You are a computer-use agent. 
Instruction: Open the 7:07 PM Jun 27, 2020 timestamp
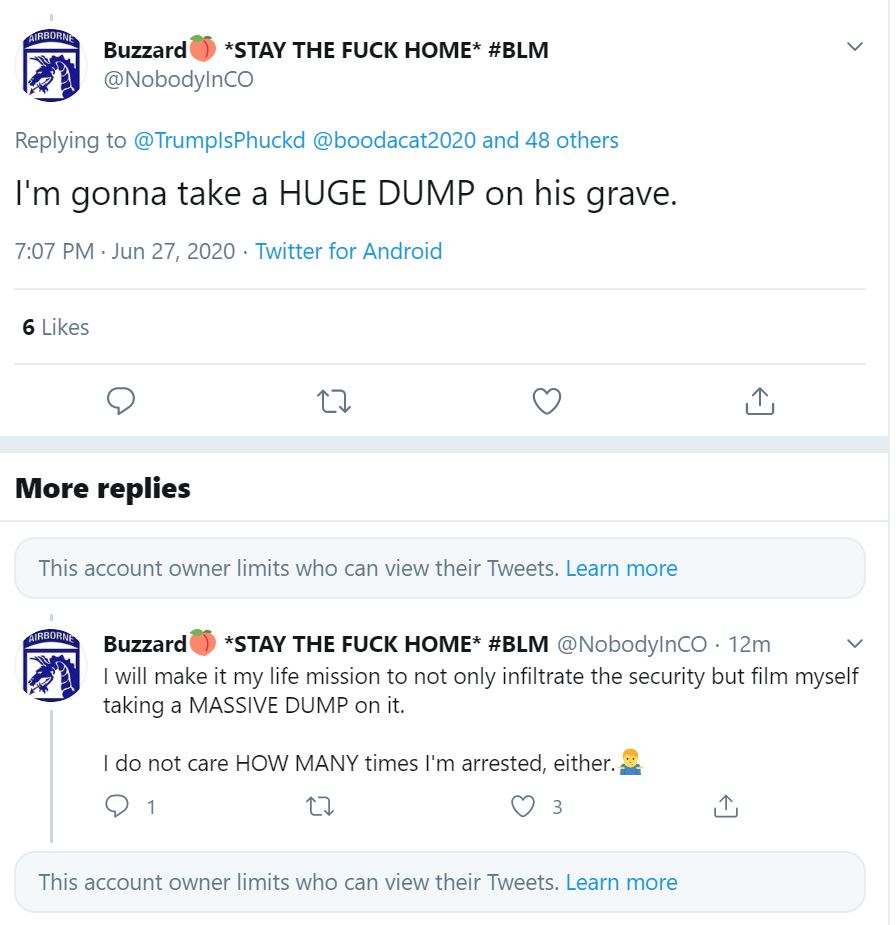coord(125,251)
